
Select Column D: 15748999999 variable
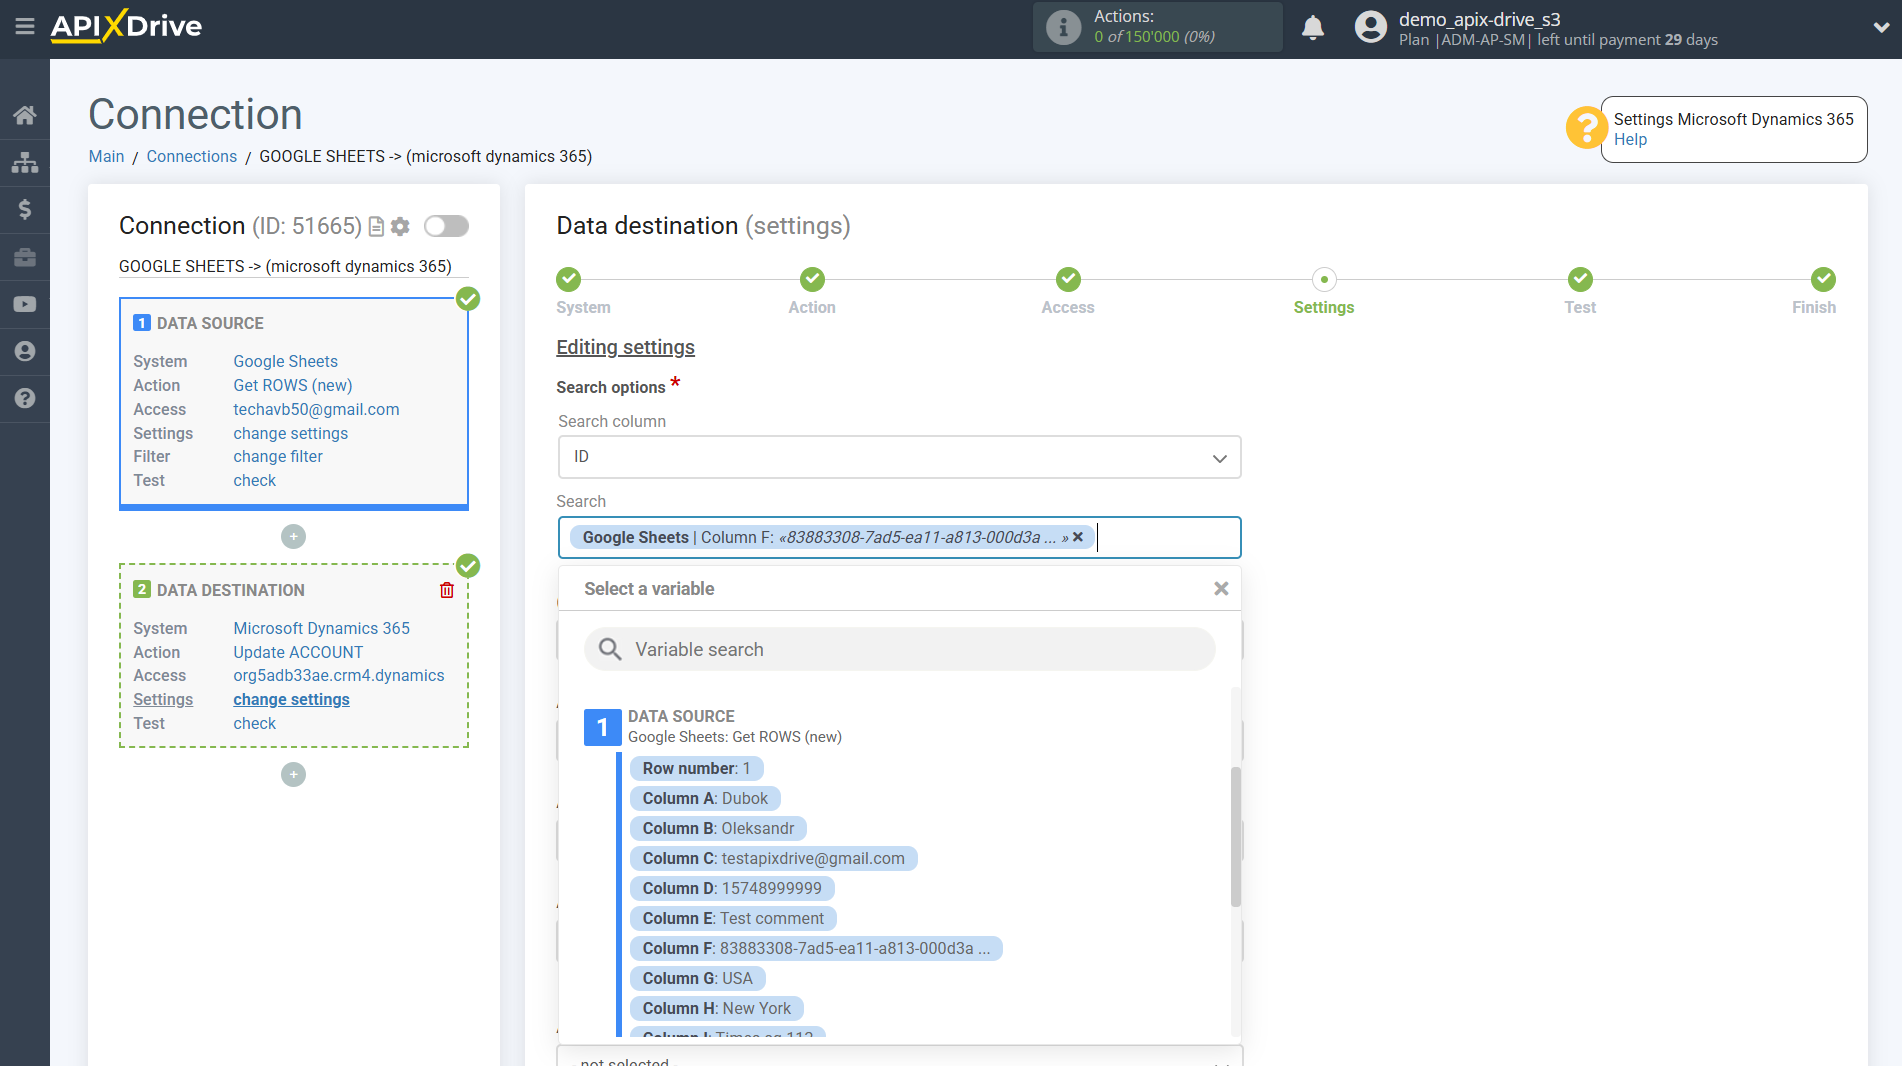tap(732, 889)
